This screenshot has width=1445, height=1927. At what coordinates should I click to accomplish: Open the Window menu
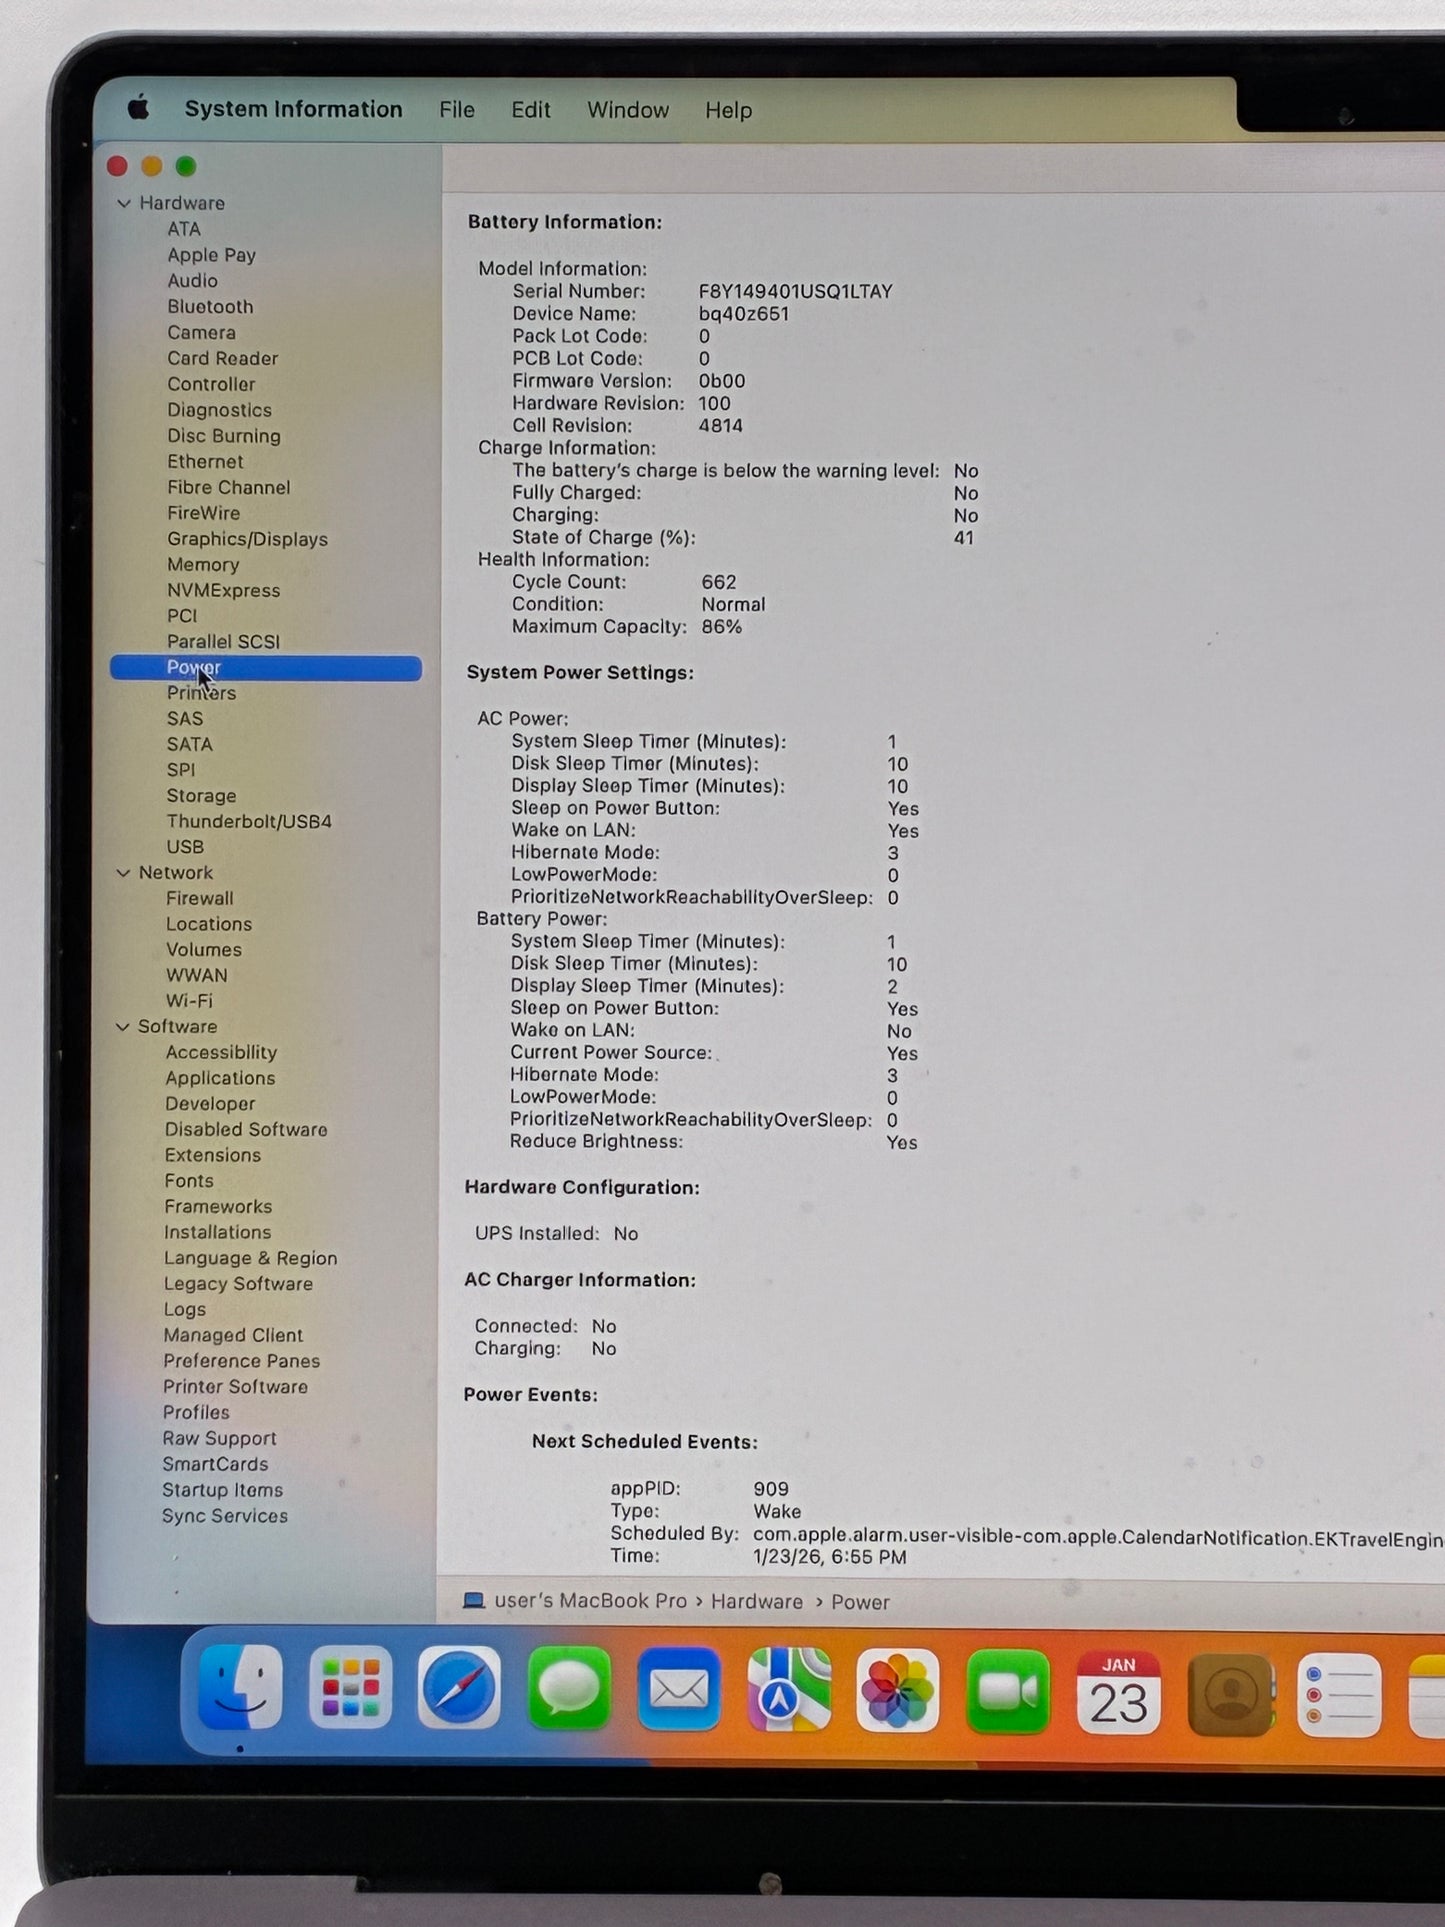coord(628,110)
